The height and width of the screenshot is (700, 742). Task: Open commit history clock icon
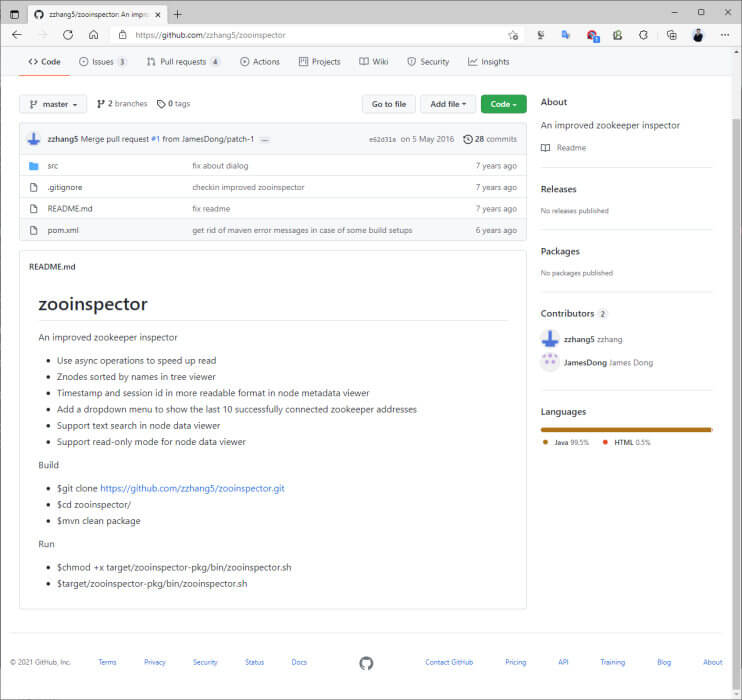(468, 139)
